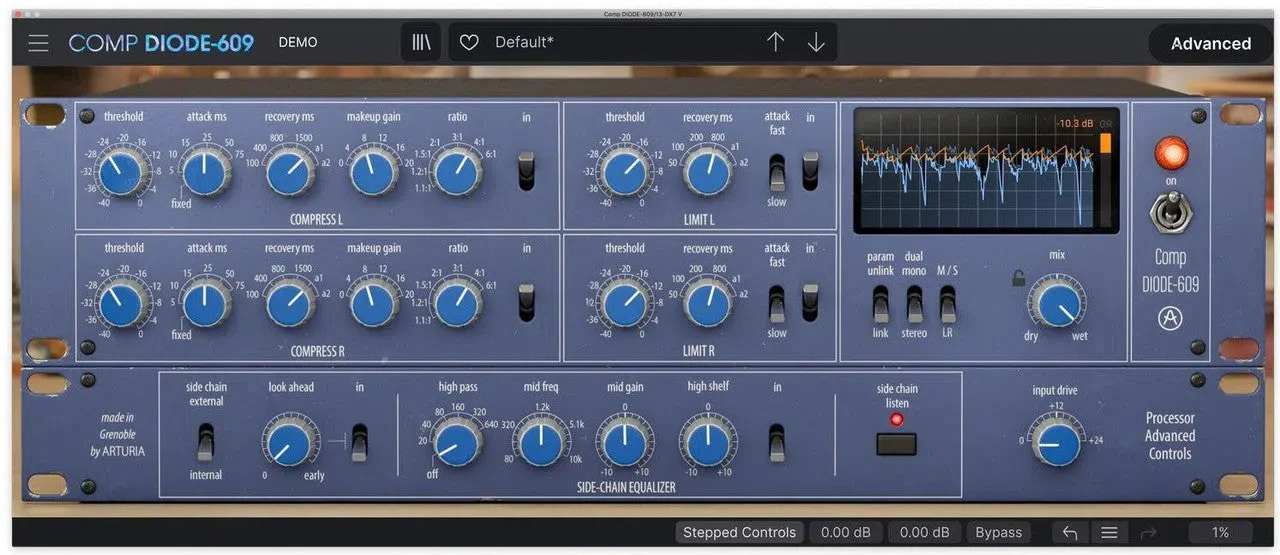Click the dry/wet mix knob
Screen dimensions: 1280x555
tap(1056, 303)
